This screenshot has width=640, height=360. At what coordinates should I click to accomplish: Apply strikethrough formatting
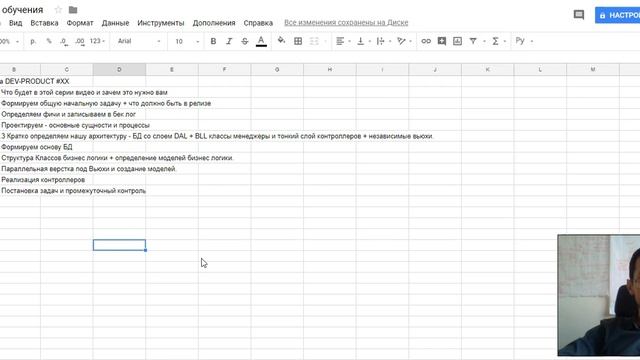point(244,41)
